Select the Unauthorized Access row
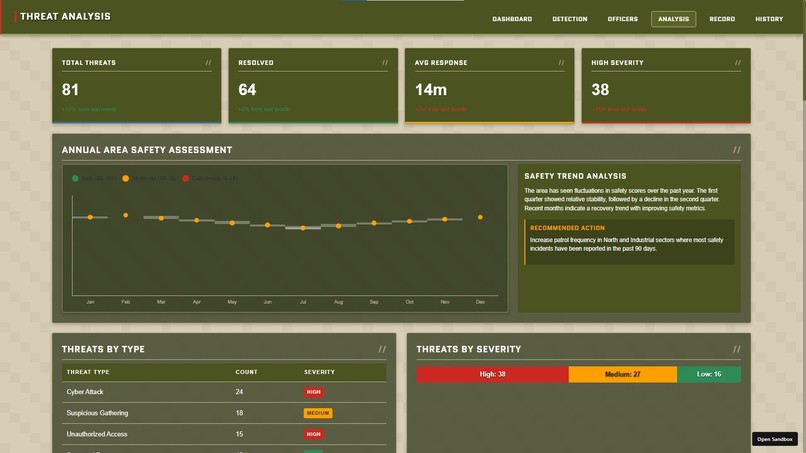 point(224,434)
